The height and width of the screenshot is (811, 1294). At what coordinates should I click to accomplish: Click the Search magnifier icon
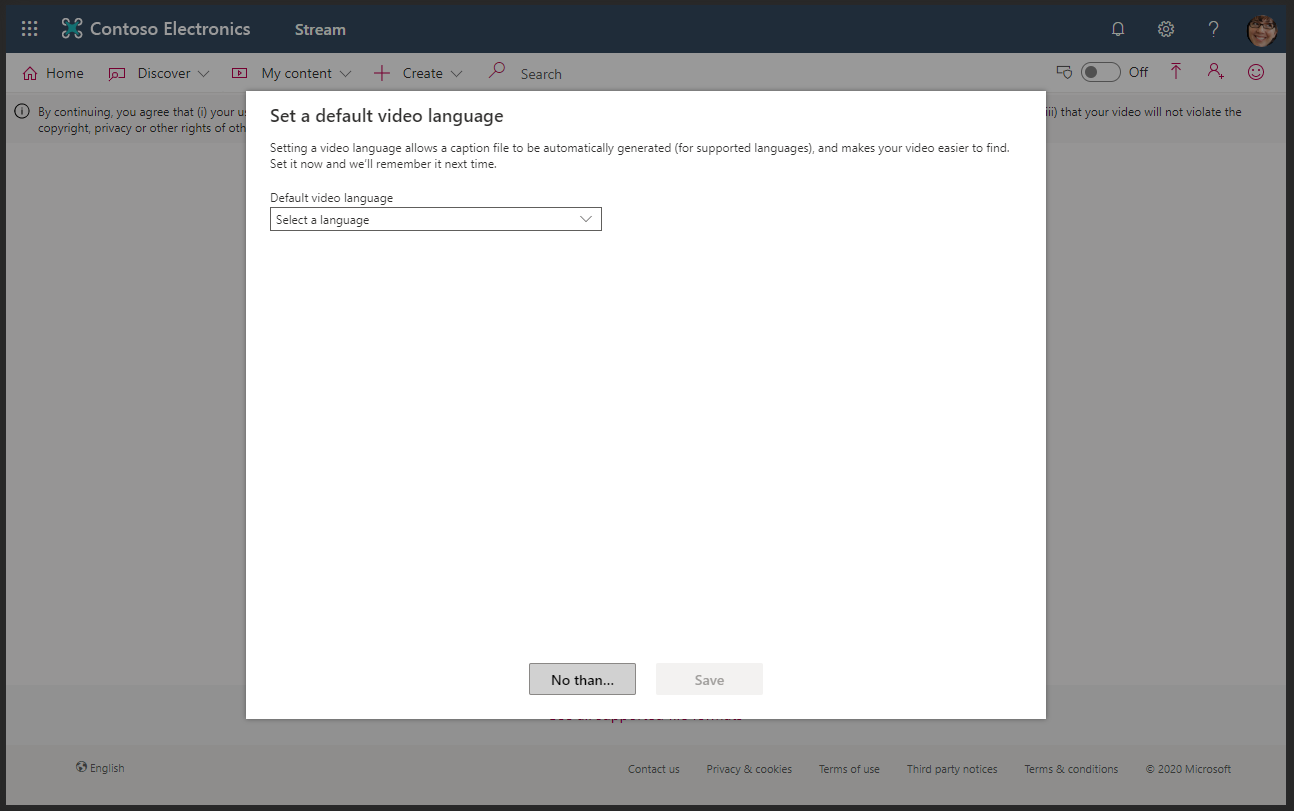pyautogui.click(x=496, y=71)
